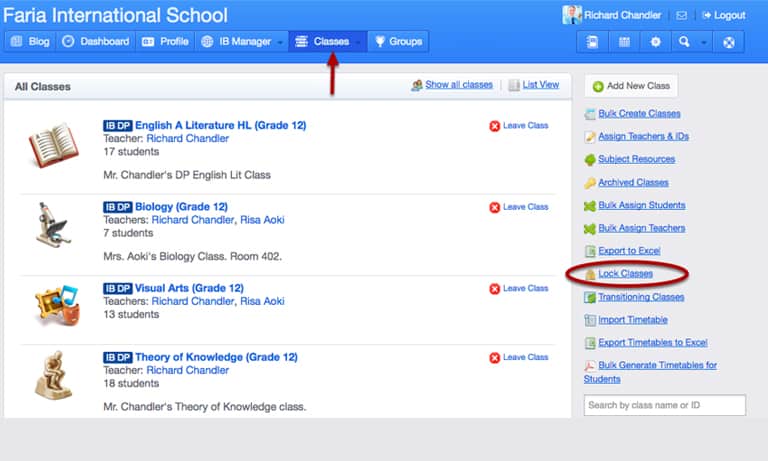Leave the Biology class
The image size is (768, 461).
click(x=519, y=207)
